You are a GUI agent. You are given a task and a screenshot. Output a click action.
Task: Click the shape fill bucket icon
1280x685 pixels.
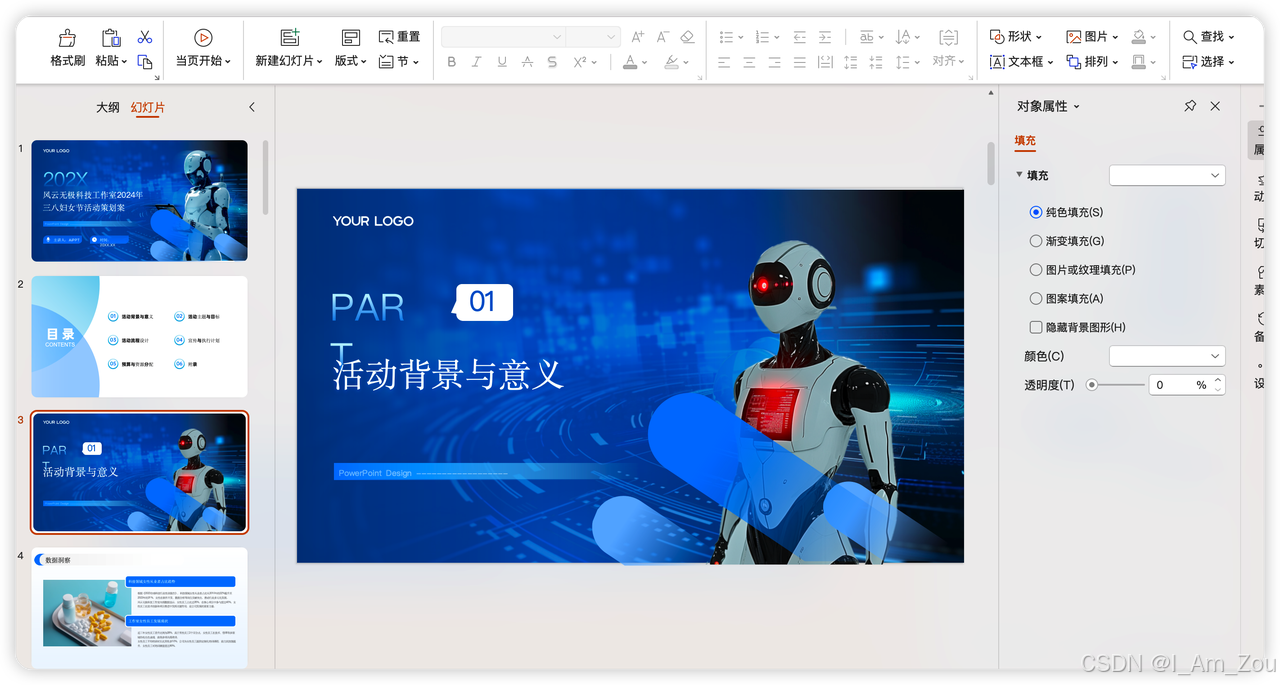(1139, 36)
